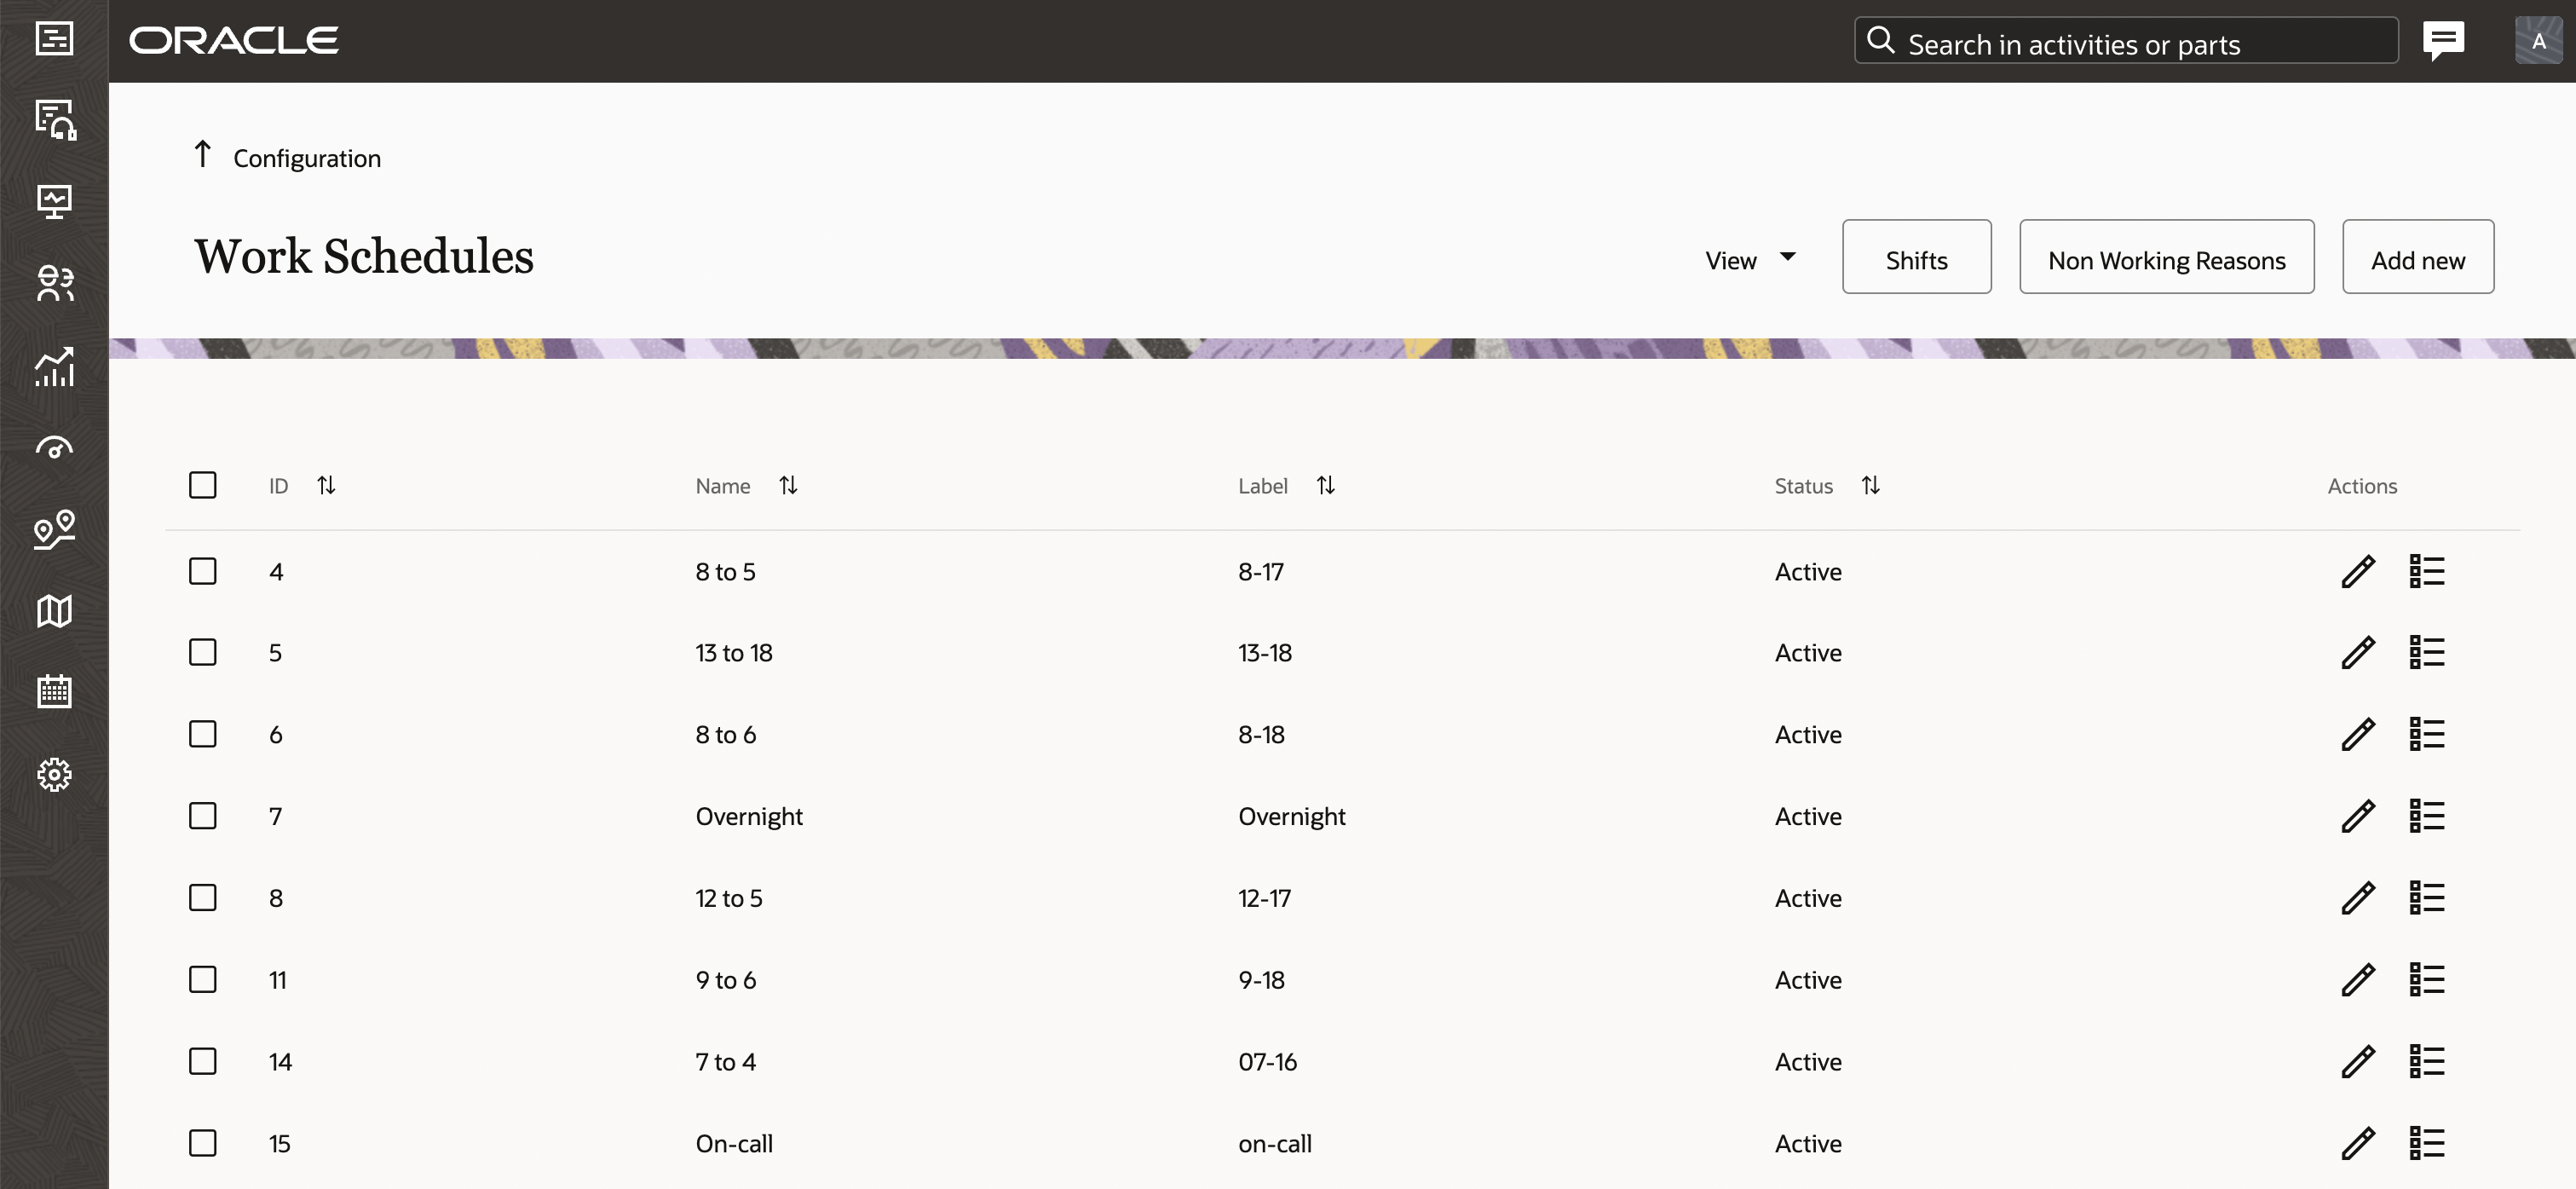Open list details icon for 8 to 5

click(x=2426, y=571)
